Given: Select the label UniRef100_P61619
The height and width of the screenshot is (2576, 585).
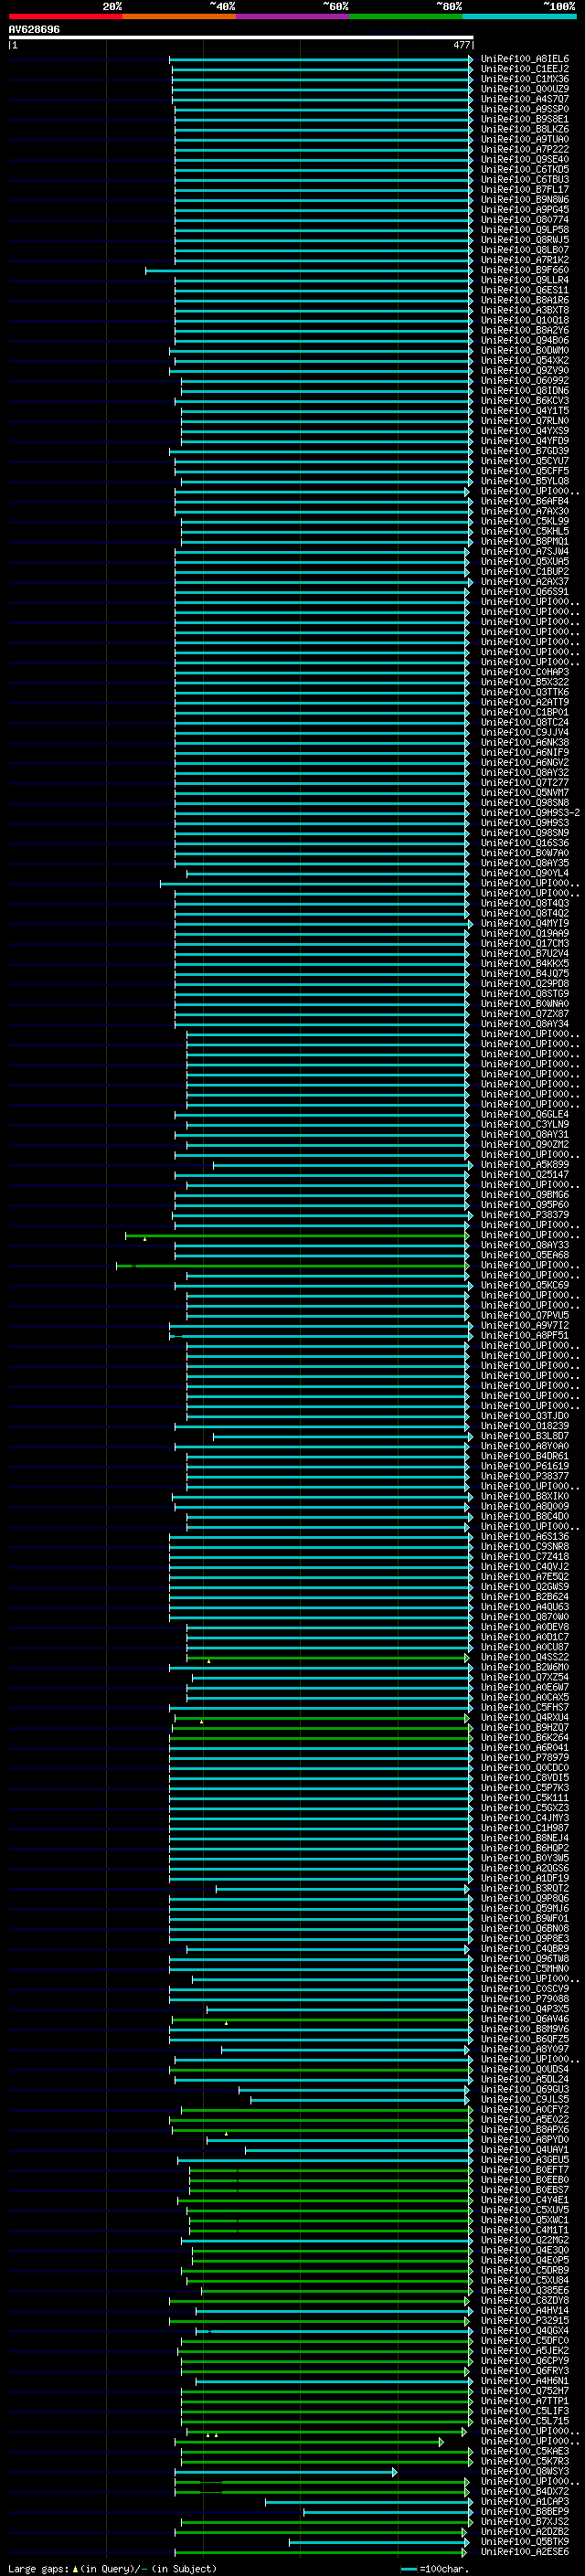Looking at the screenshot, I should [x=524, y=1466].
